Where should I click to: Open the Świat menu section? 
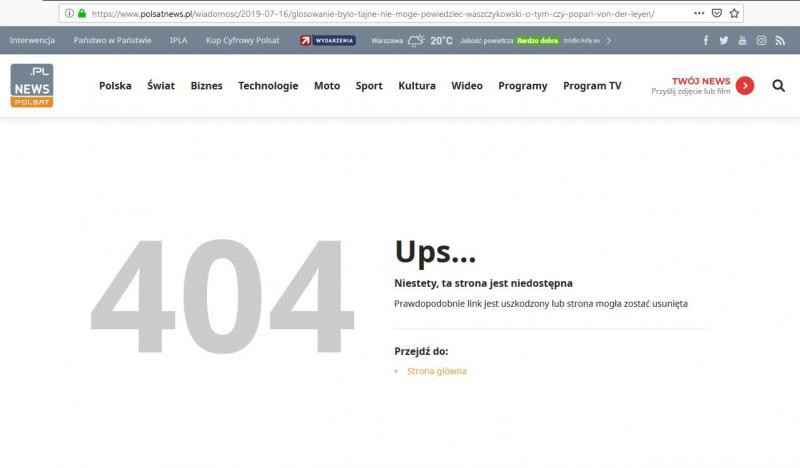pos(160,86)
